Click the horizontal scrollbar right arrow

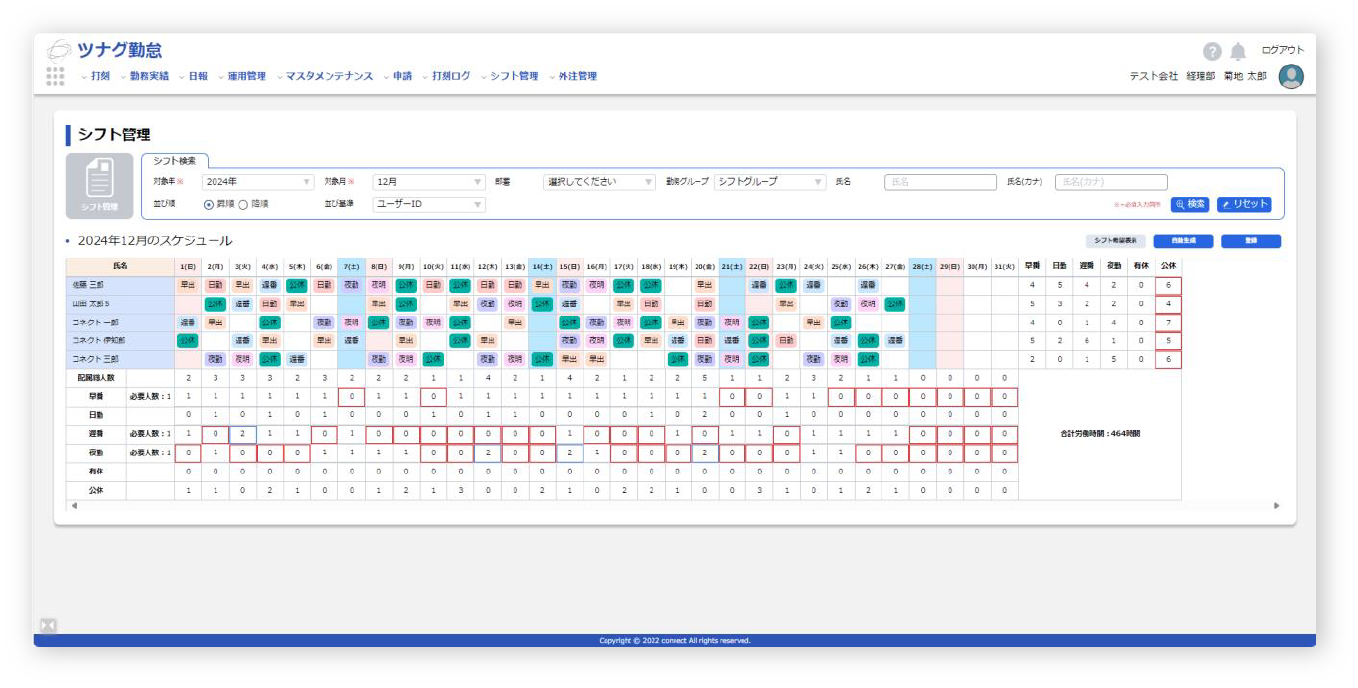point(1276,506)
